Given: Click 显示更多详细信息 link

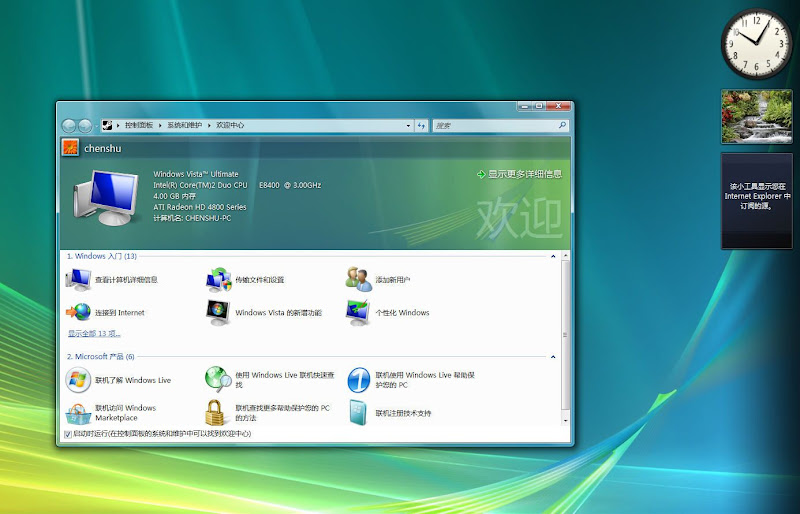Looking at the screenshot, I should pos(525,174).
